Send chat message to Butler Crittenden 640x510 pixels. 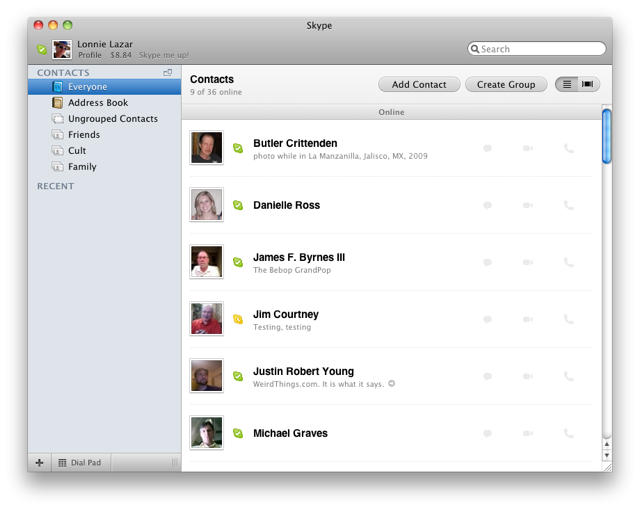pyautogui.click(x=487, y=148)
